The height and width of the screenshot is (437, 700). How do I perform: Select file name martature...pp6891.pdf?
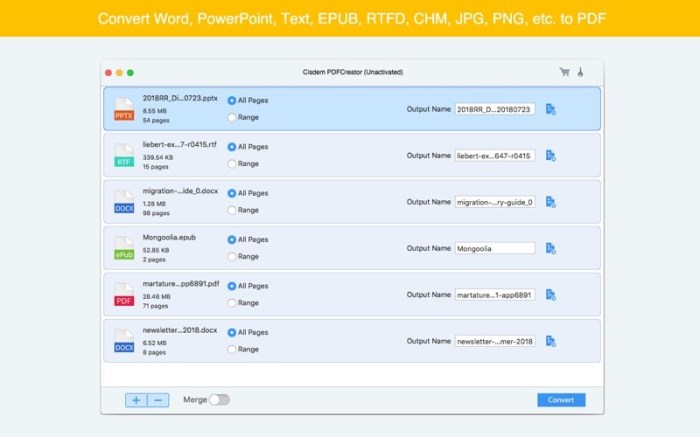(x=181, y=284)
